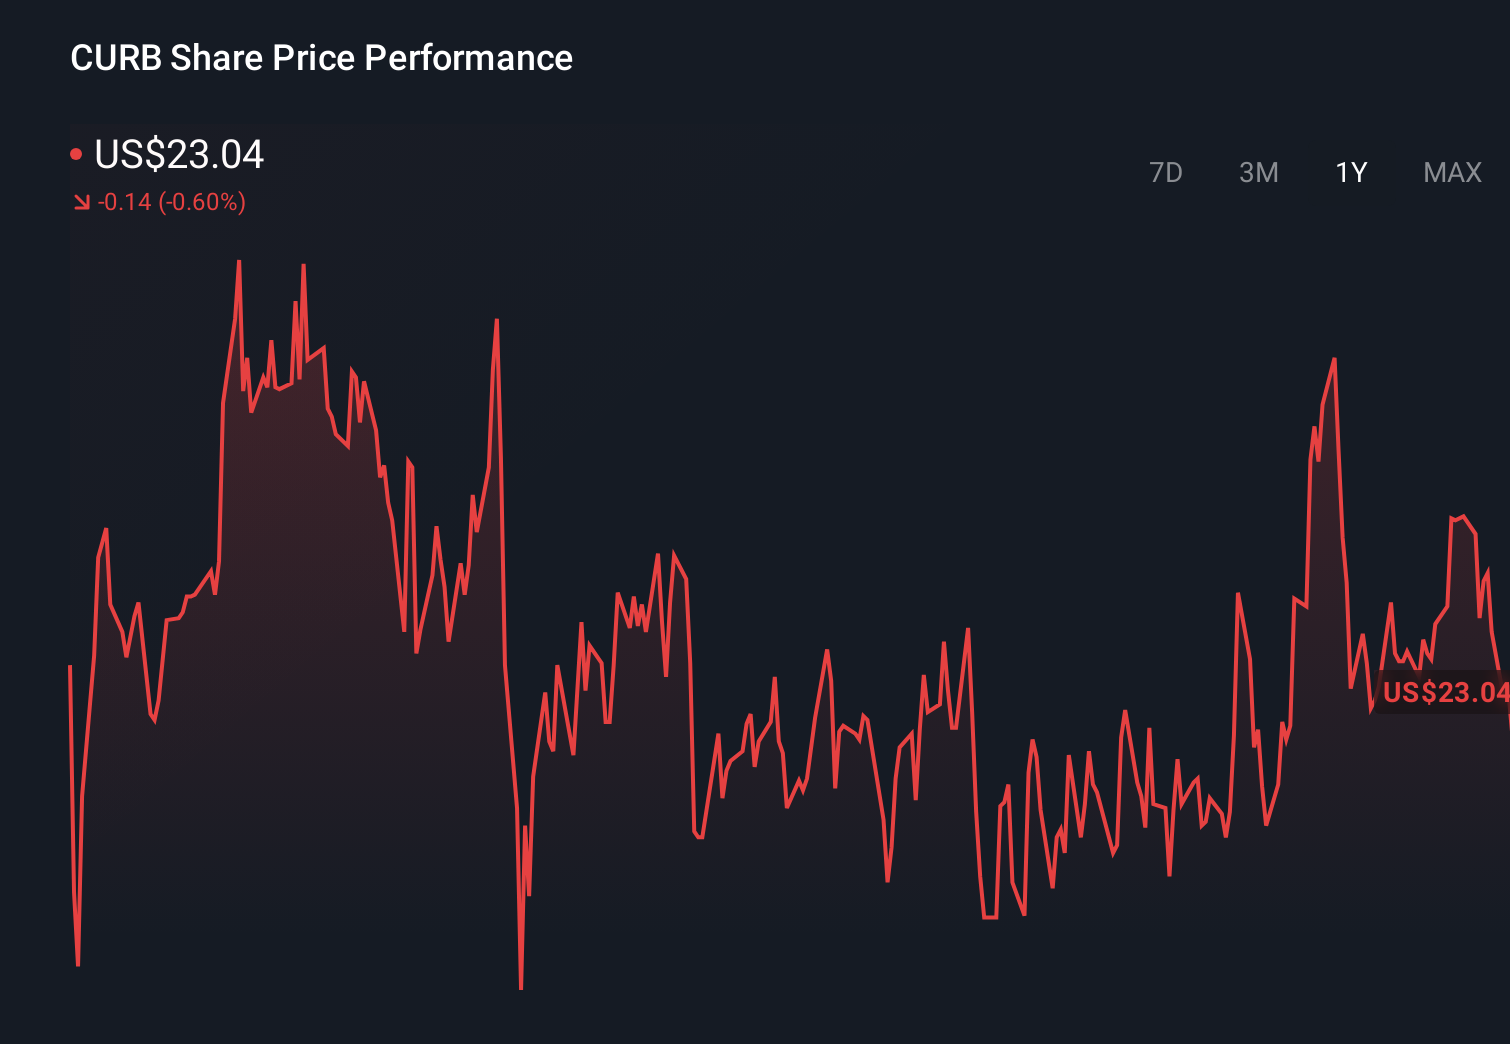Select the 1Y time range

click(x=1351, y=172)
